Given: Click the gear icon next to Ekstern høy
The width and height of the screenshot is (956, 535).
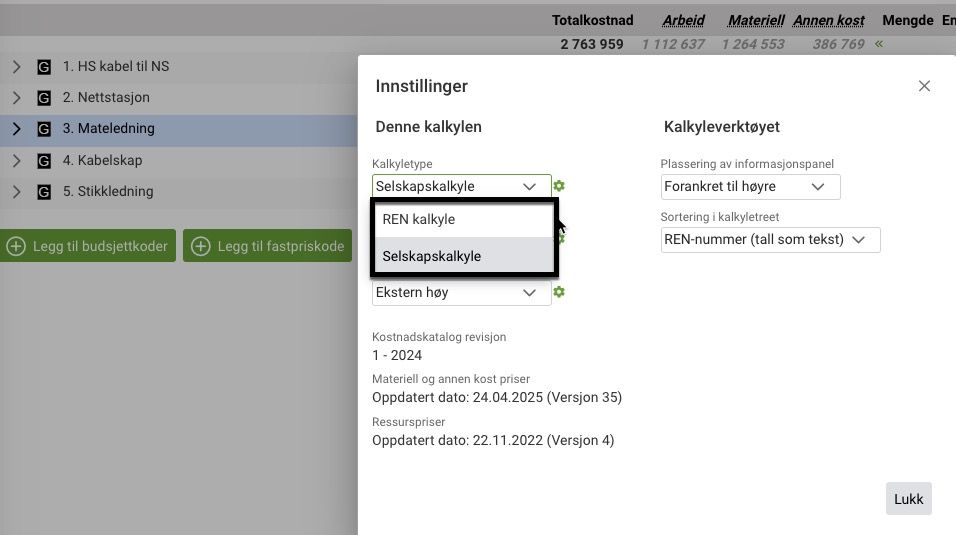Looking at the screenshot, I should [x=559, y=292].
